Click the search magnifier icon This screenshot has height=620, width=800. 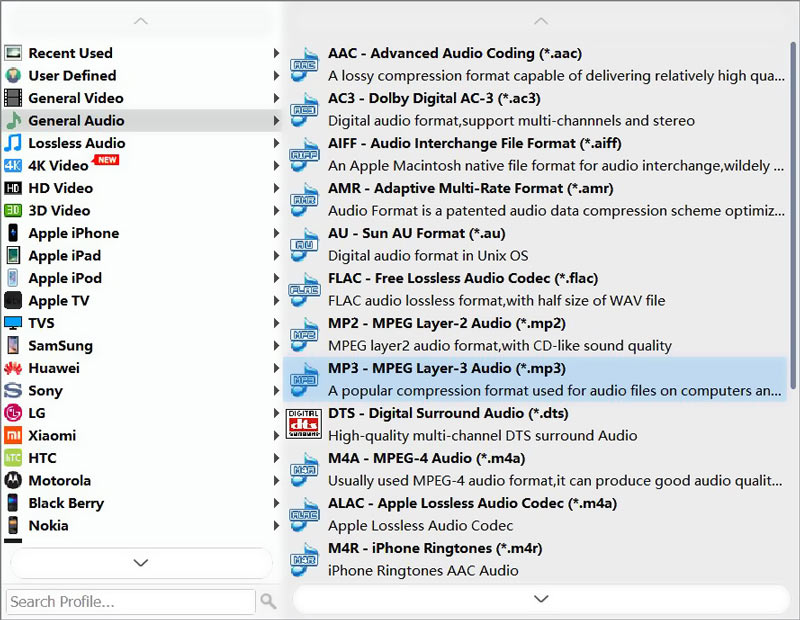[x=268, y=601]
